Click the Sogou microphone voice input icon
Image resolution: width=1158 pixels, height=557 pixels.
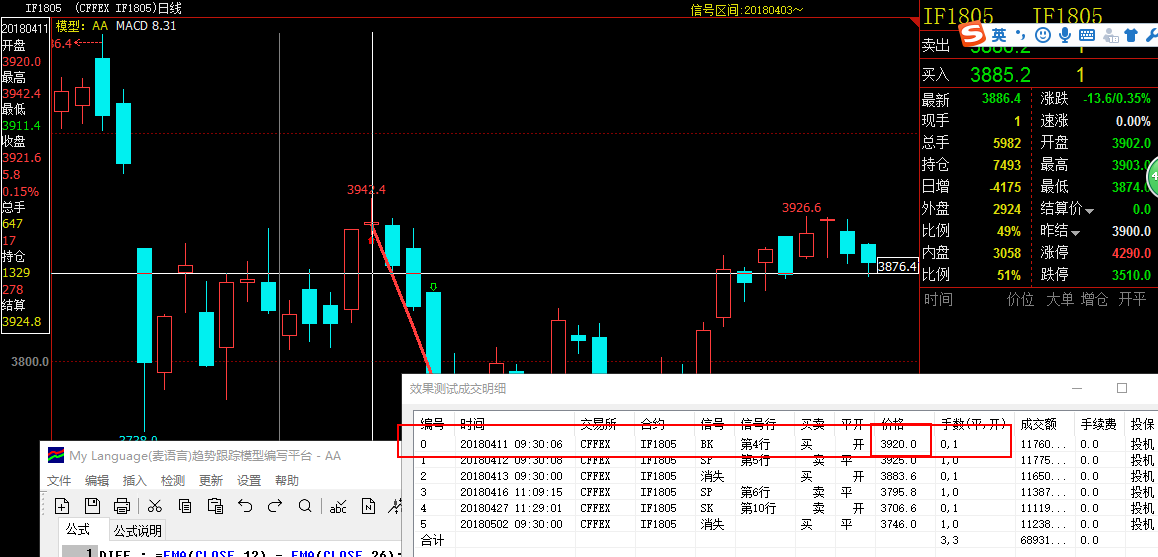point(1064,35)
